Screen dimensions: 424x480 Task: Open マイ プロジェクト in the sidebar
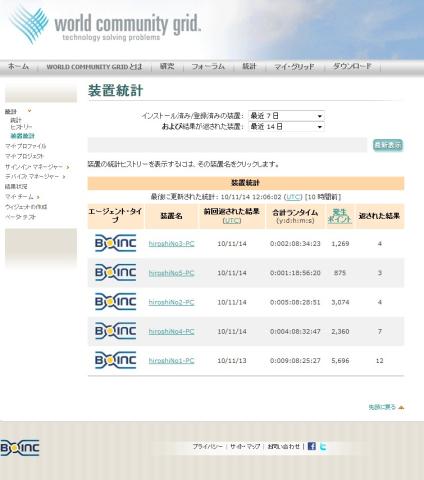pos(24,156)
